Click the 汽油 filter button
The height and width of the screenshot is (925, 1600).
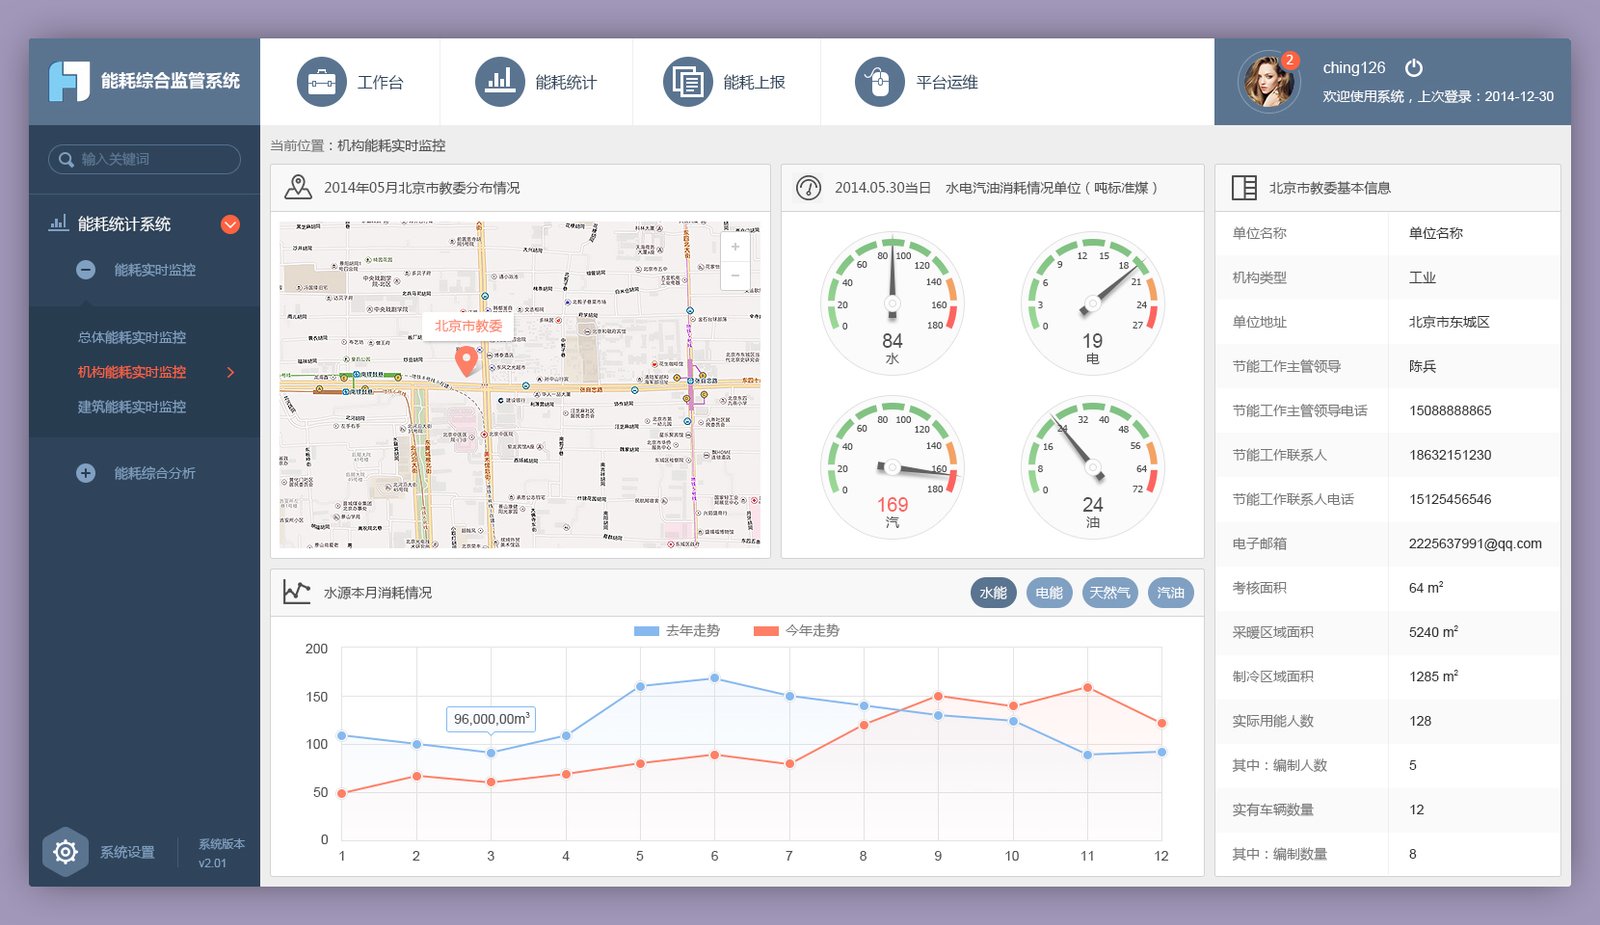click(x=1170, y=593)
